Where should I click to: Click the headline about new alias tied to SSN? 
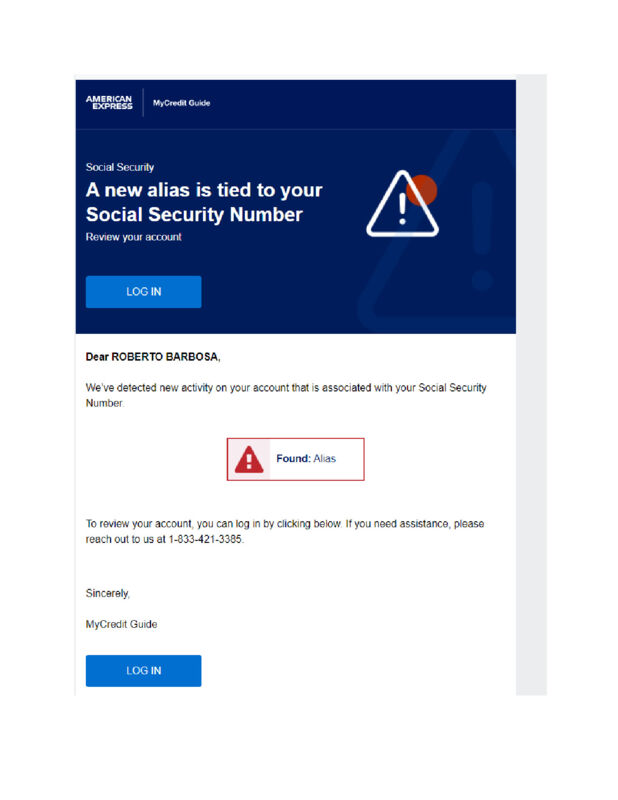(204, 202)
